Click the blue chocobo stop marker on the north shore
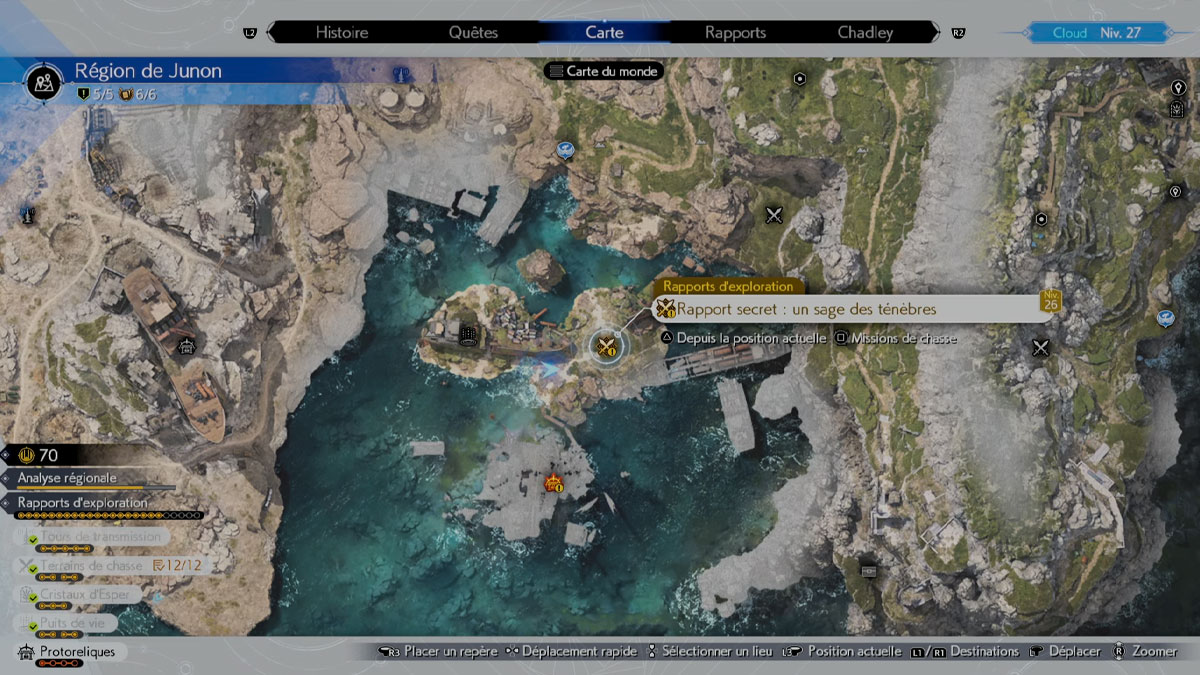This screenshot has height=675, width=1200. point(565,151)
